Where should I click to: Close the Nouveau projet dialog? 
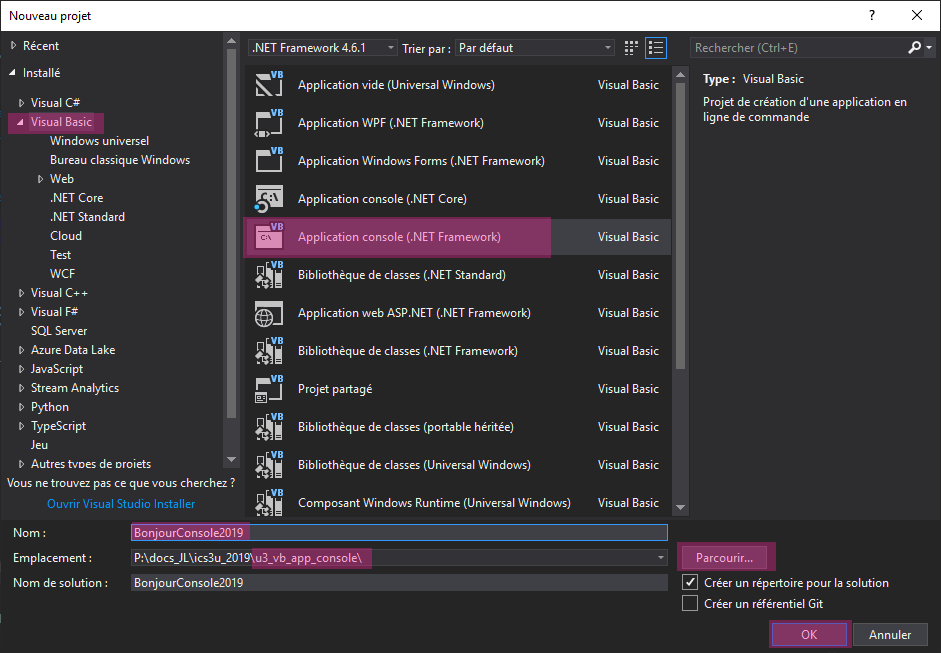917,16
